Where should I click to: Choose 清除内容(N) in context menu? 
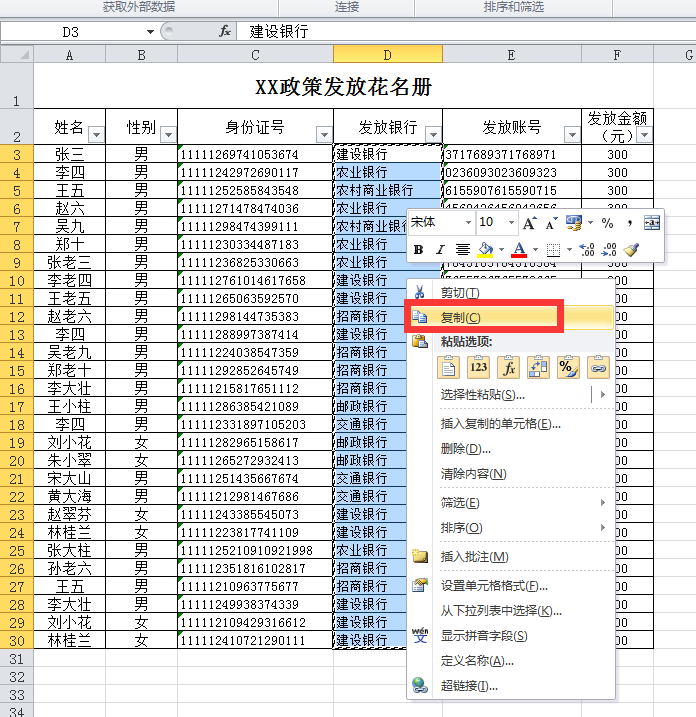coord(510,474)
